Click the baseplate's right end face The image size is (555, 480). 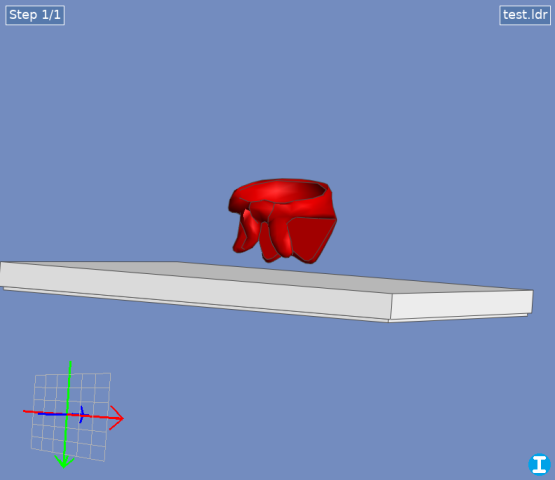[462, 304]
